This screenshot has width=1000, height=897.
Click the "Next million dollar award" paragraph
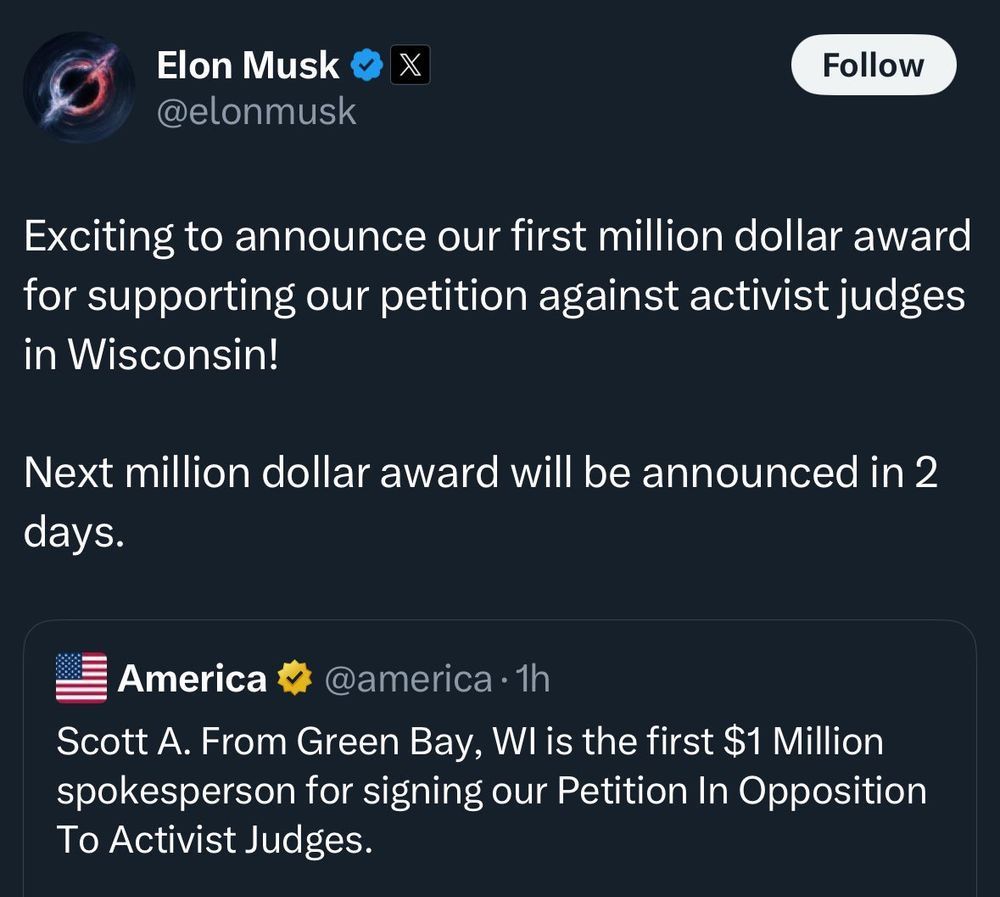480,502
